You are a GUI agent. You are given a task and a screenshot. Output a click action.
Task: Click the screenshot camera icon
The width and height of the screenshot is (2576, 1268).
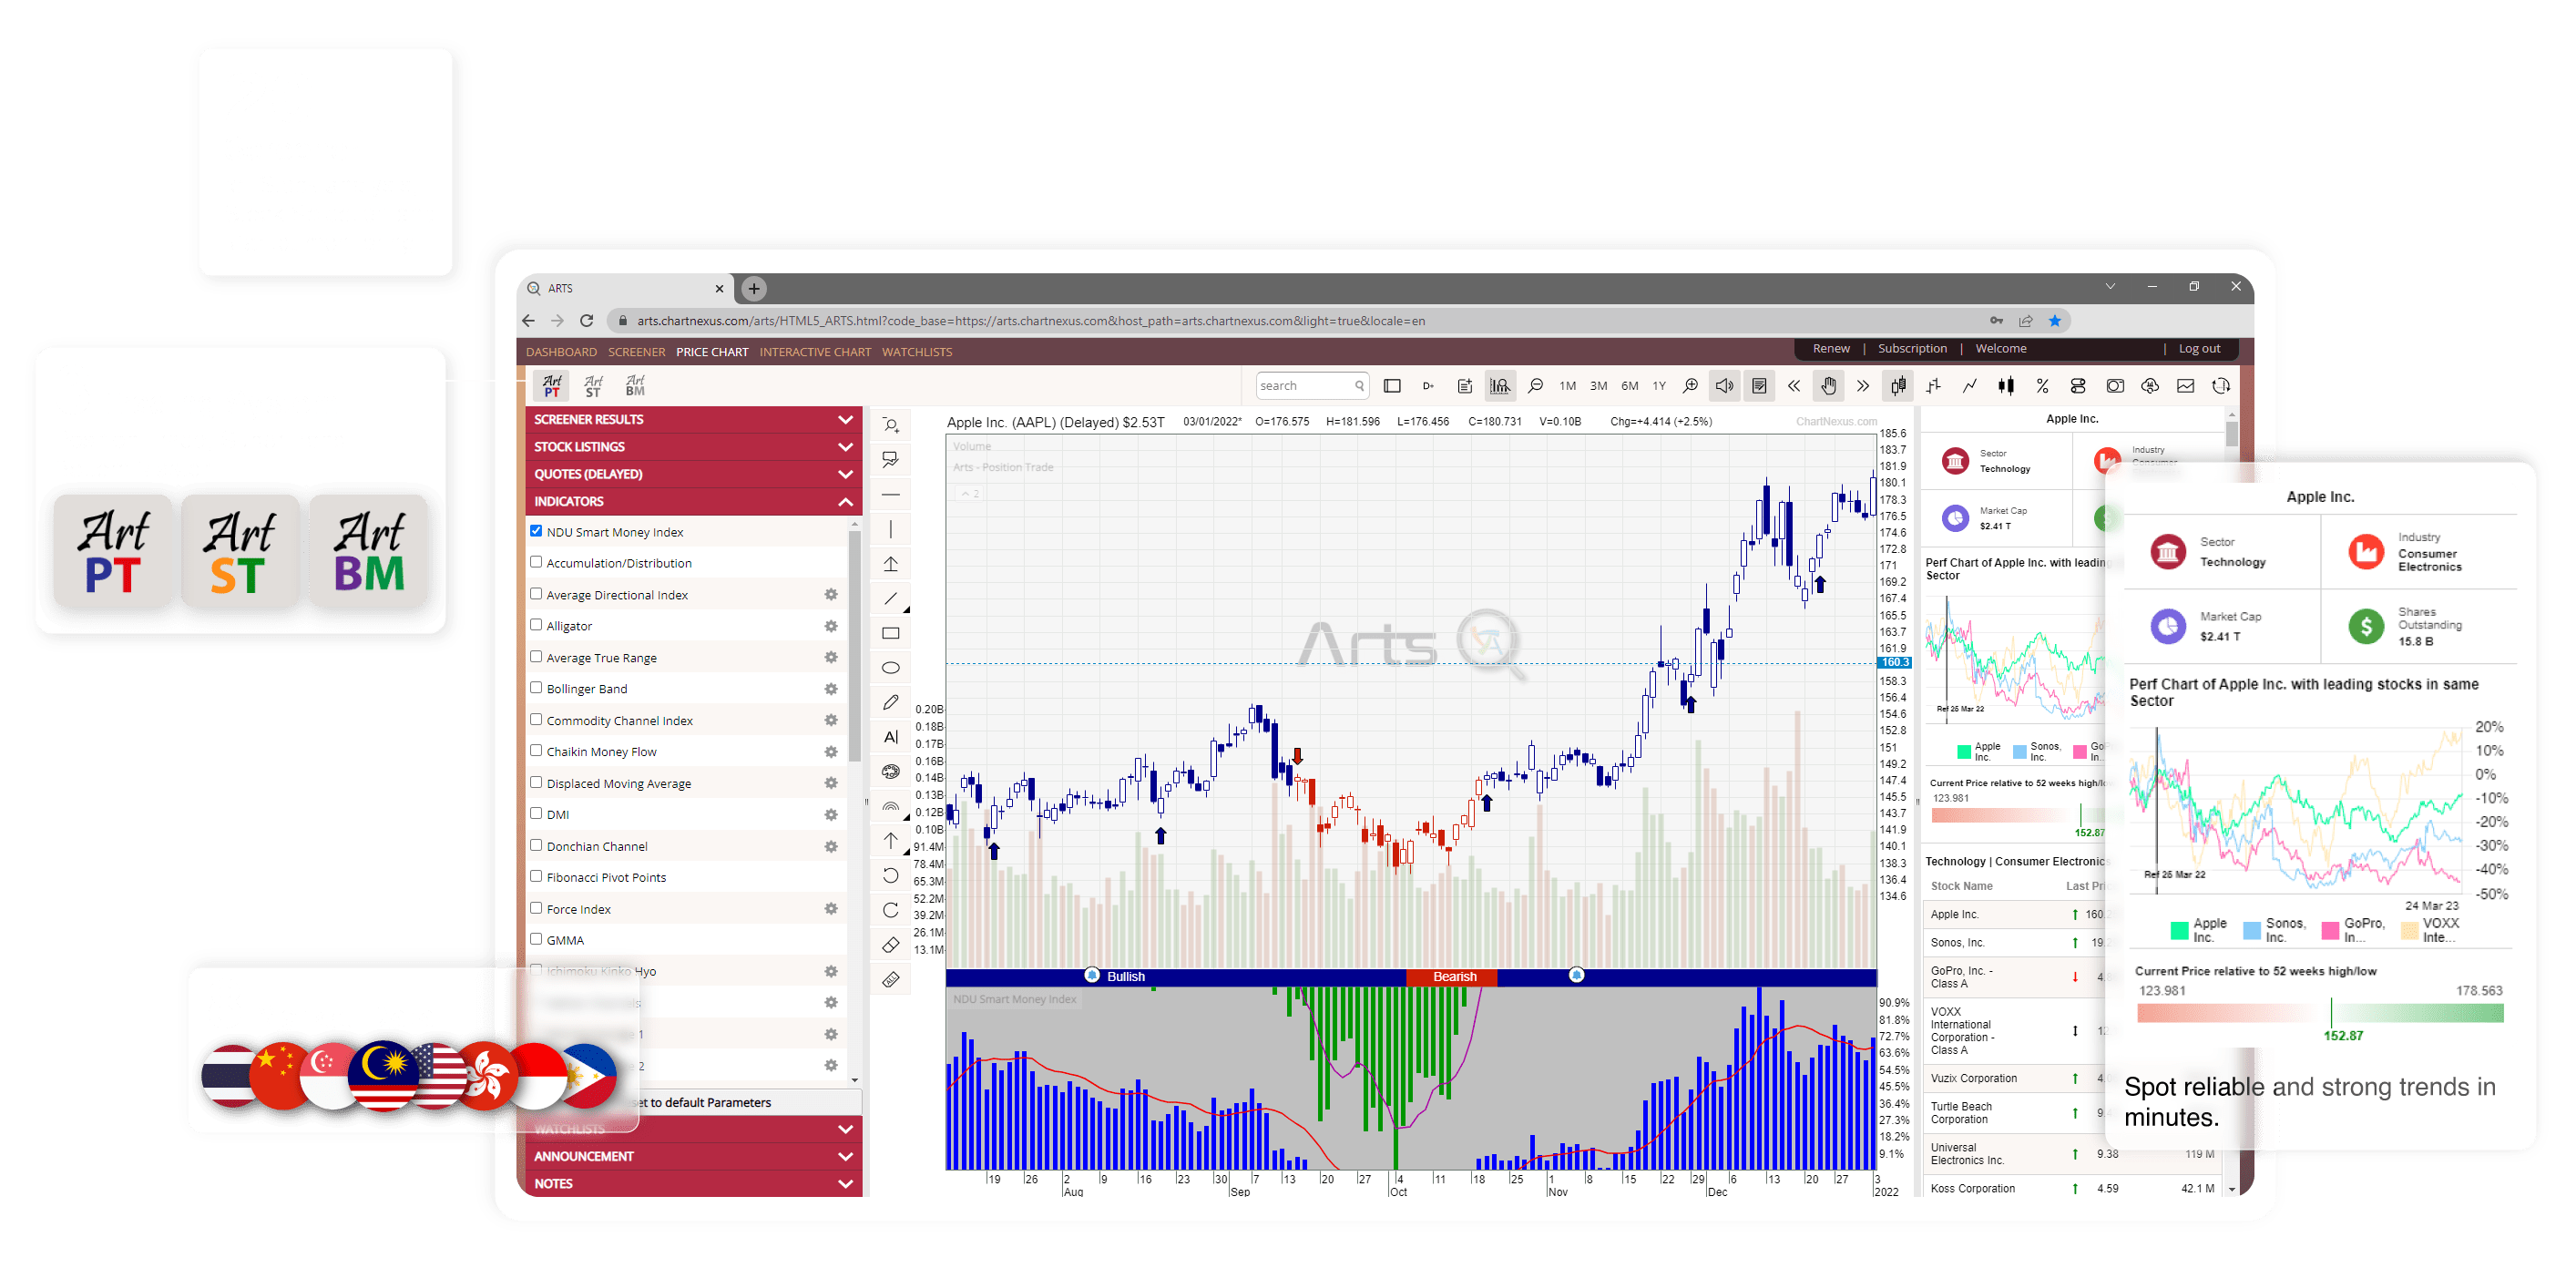2114,386
